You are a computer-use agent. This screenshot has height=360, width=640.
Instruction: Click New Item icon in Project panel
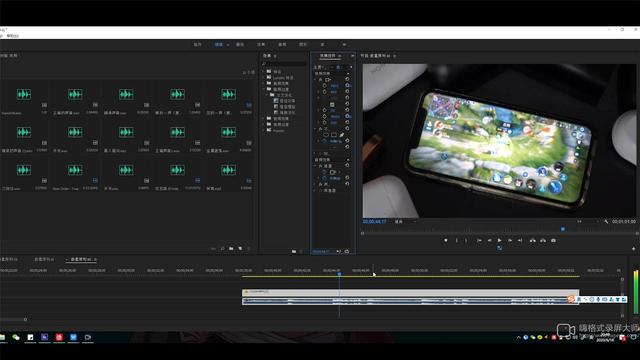click(x=240, y=248)
